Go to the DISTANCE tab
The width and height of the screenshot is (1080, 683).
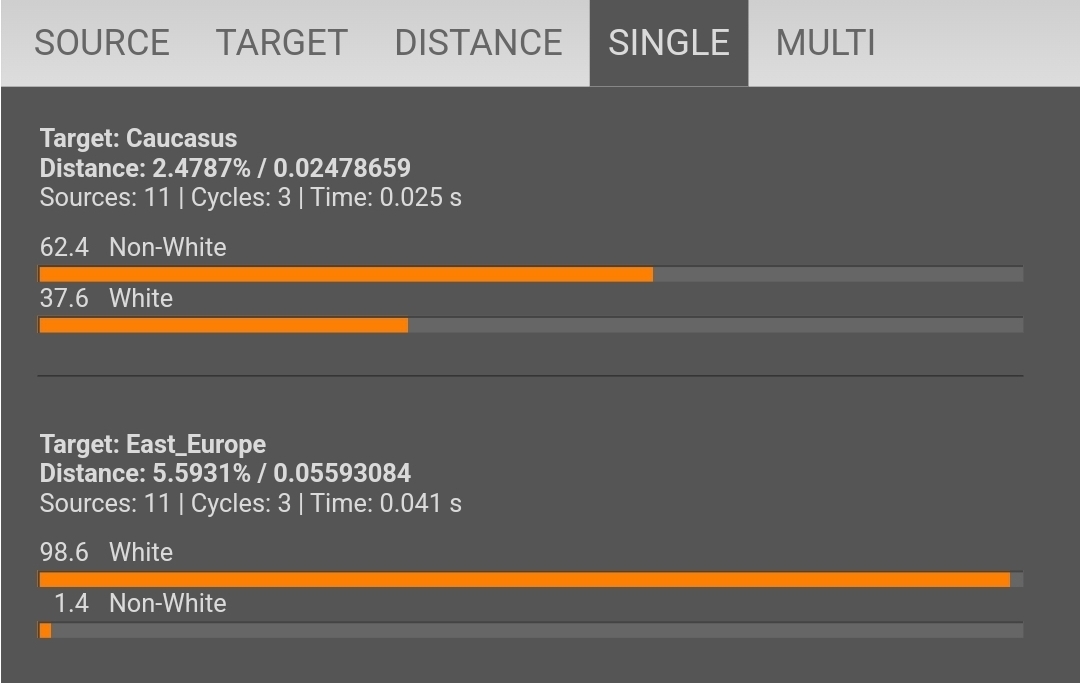(478, 43)
